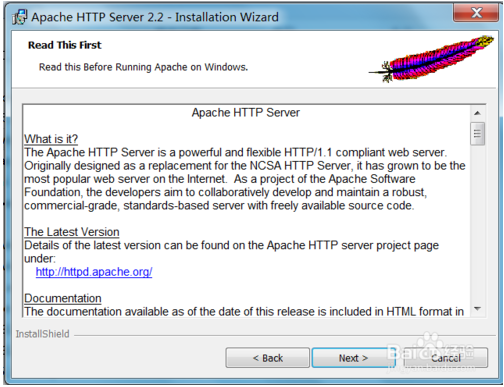
Task: Click the Apache feather logo
Action: point(431,59)
